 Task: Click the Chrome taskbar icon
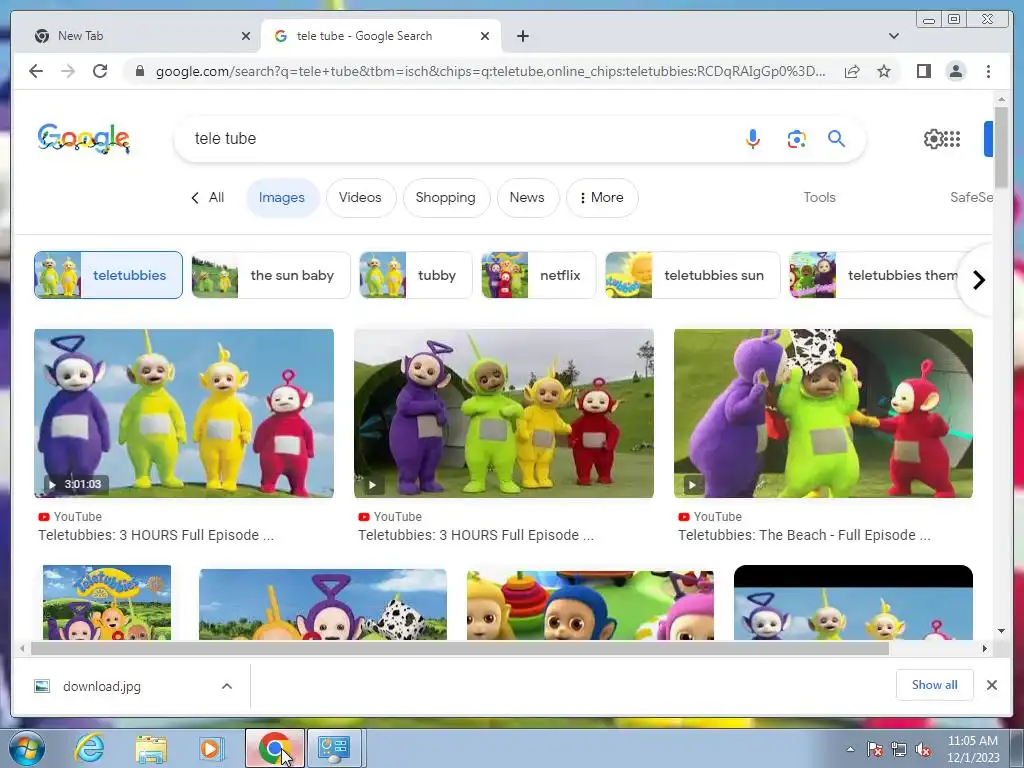(275, 748)
